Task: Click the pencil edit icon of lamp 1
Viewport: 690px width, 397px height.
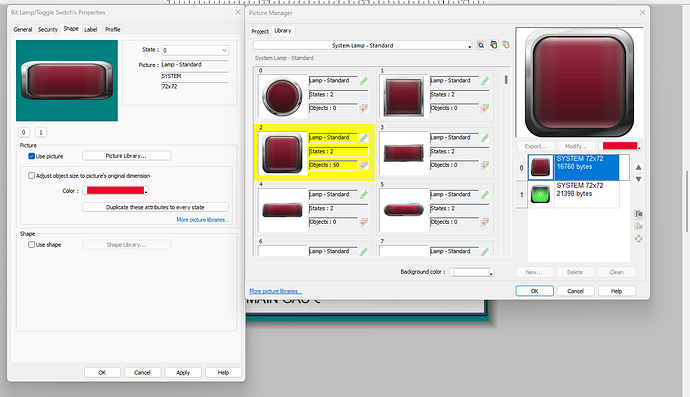Action: (x=484, y=81)
